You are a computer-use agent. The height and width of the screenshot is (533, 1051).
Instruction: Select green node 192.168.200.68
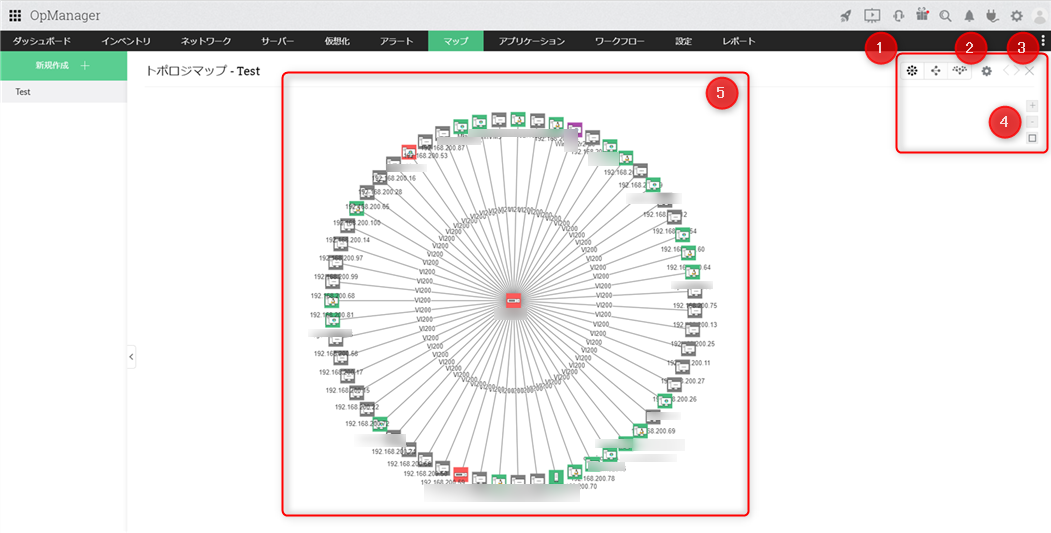click(x=331, y=302)
